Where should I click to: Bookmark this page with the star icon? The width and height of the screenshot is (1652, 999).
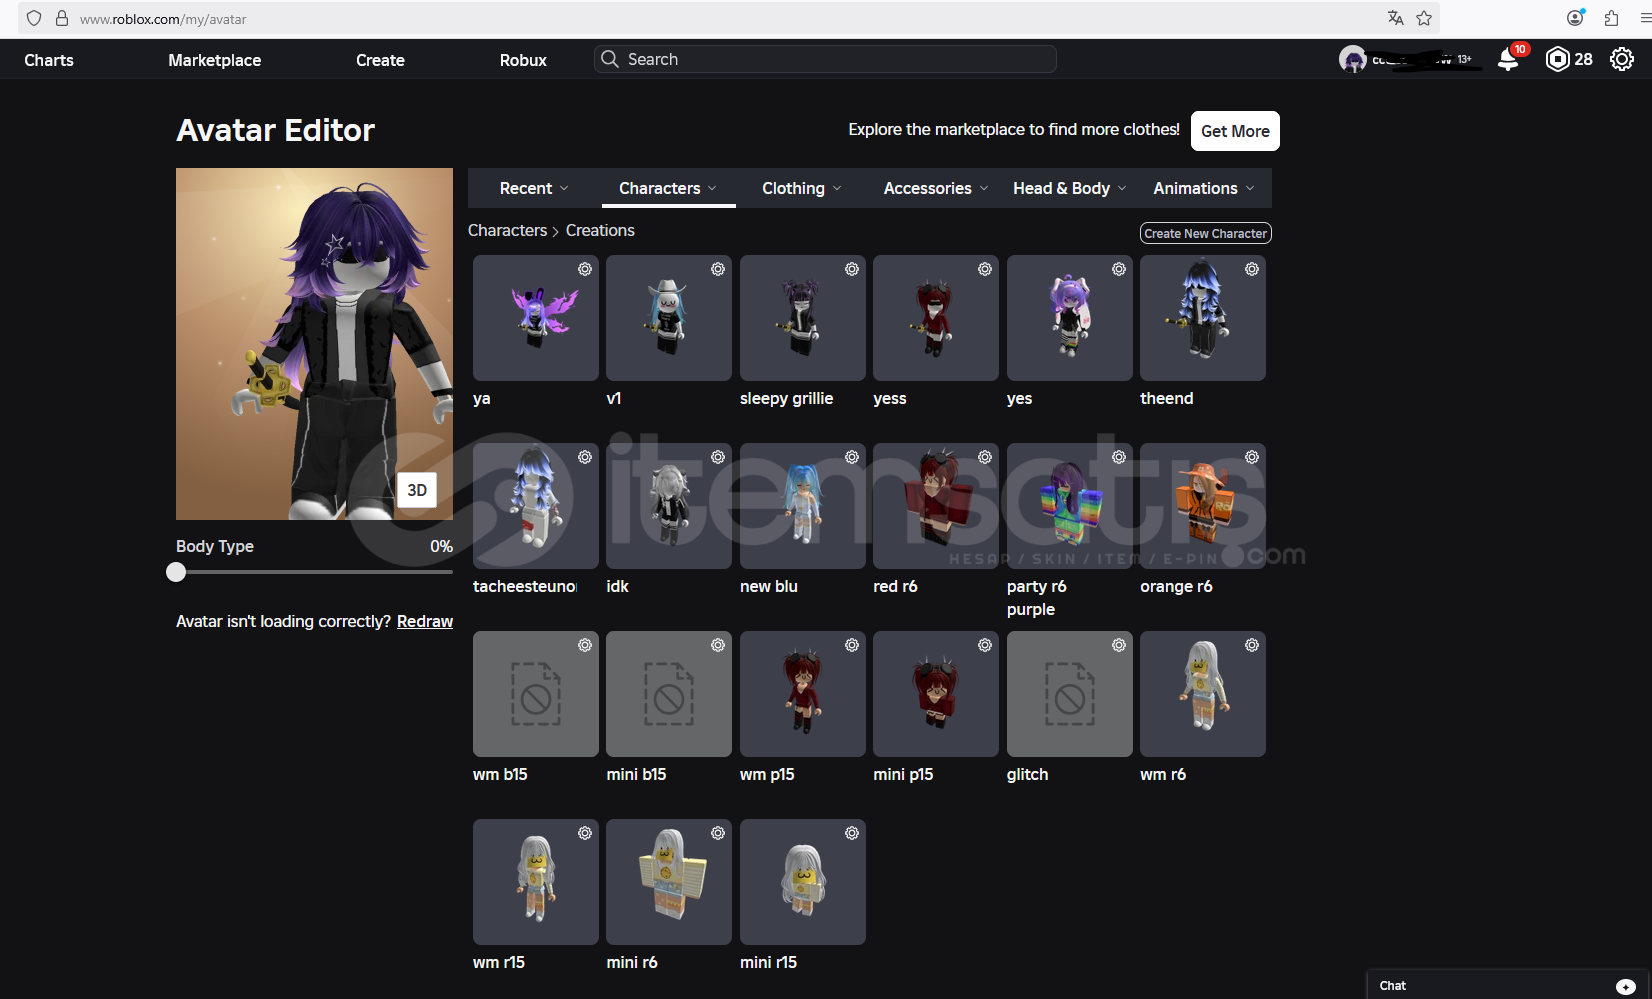1424,18
